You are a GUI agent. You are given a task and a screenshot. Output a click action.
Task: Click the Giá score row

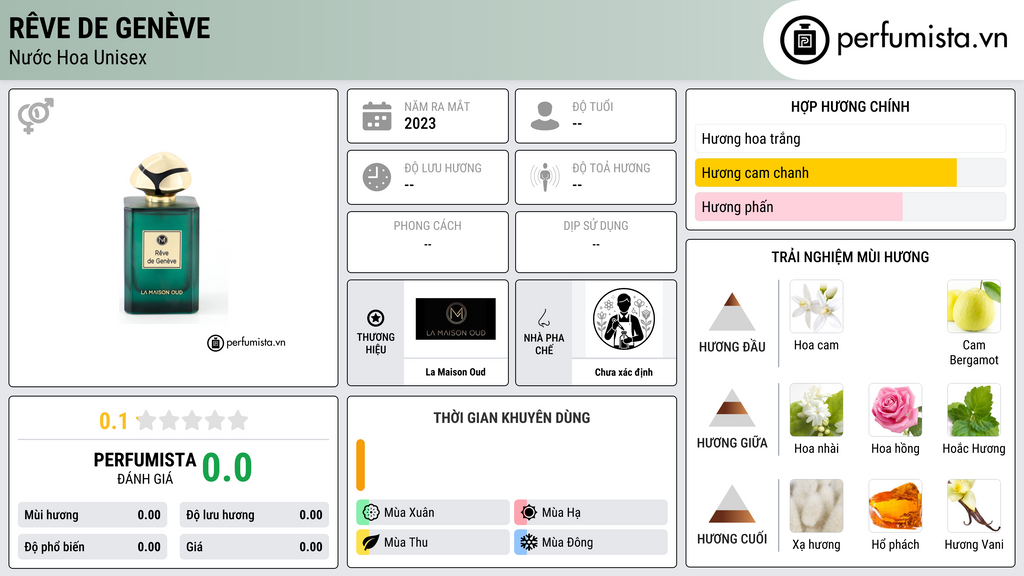tap(254, 547)
